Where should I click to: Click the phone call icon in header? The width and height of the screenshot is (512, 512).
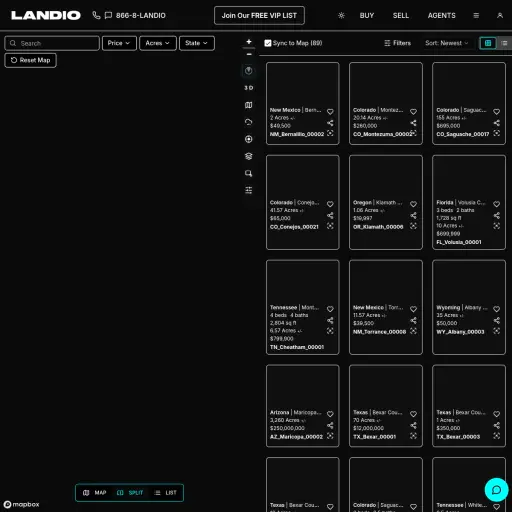(96, 15)
